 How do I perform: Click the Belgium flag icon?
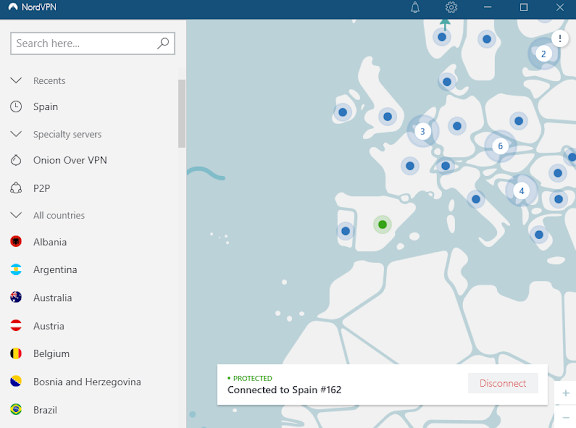[x=16, y=353]
